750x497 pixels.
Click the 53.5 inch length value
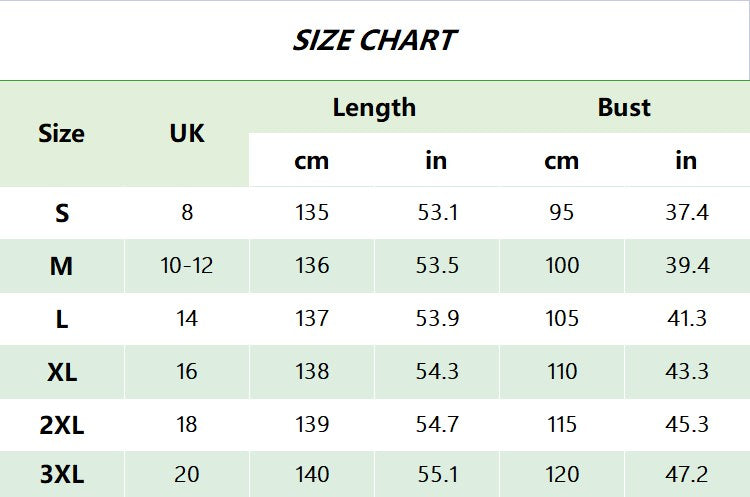(x=437, y=266)
